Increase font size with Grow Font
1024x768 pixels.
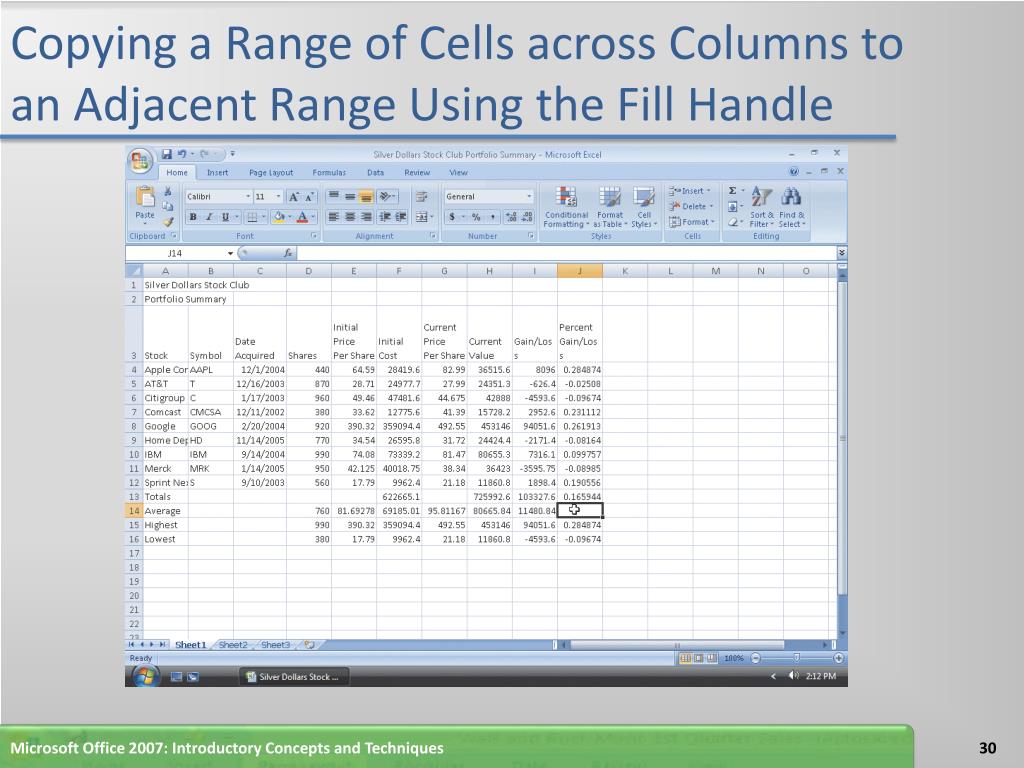pos(294,197)
